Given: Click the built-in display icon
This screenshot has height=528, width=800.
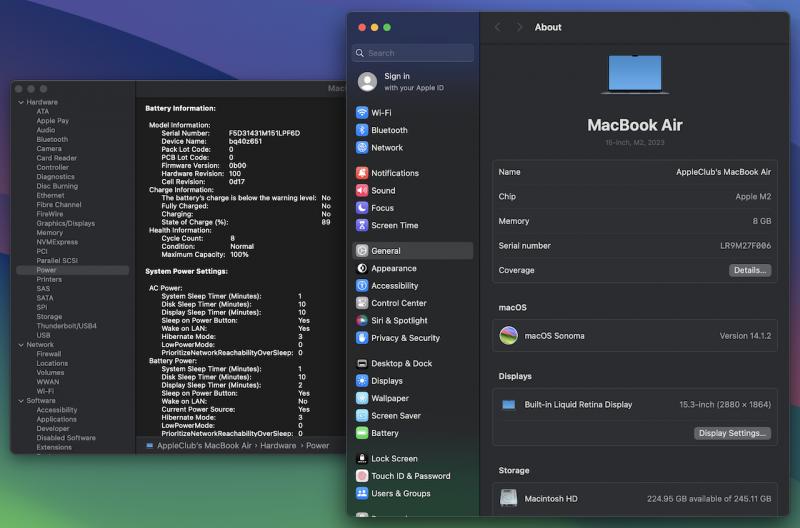Looking at the screenshot, I should pyautogui.click(x=508, y=405).
